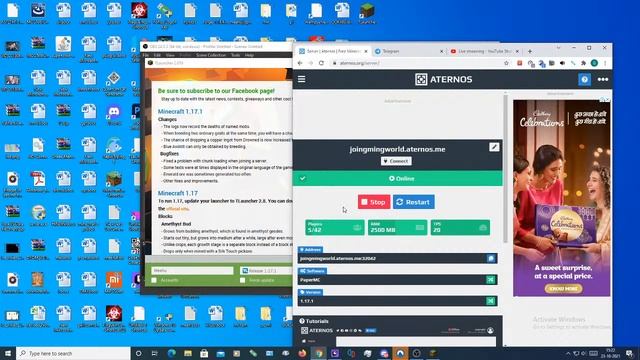Screen dimensions: 640x360
Task: Open Microsoft Store from the taskbar
Action: [204, 353]
